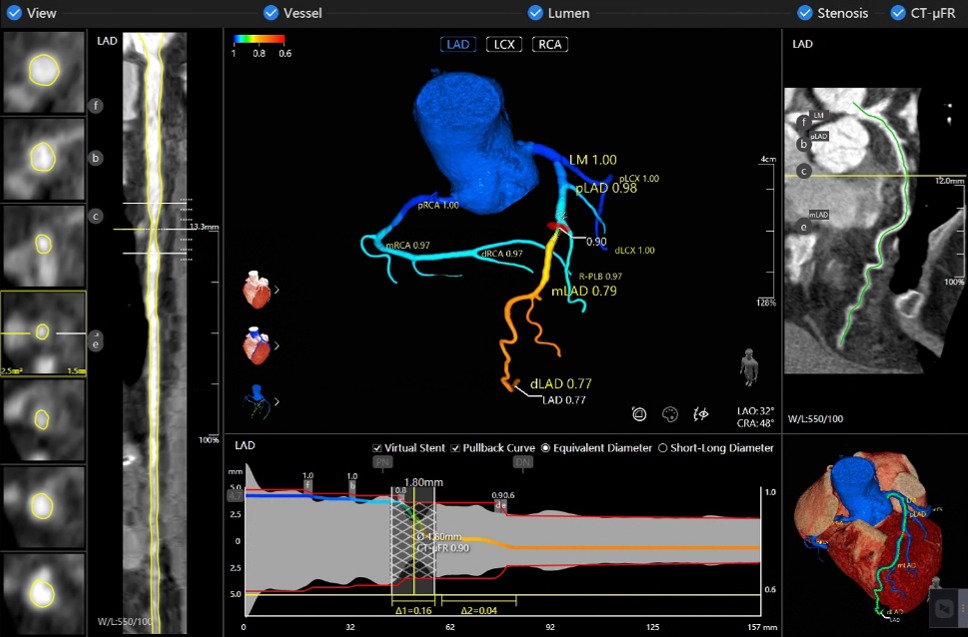
Task: Select the highlighted cross-section thumbnail showing 2.5mm²
Action: click(x=44, y=333)
